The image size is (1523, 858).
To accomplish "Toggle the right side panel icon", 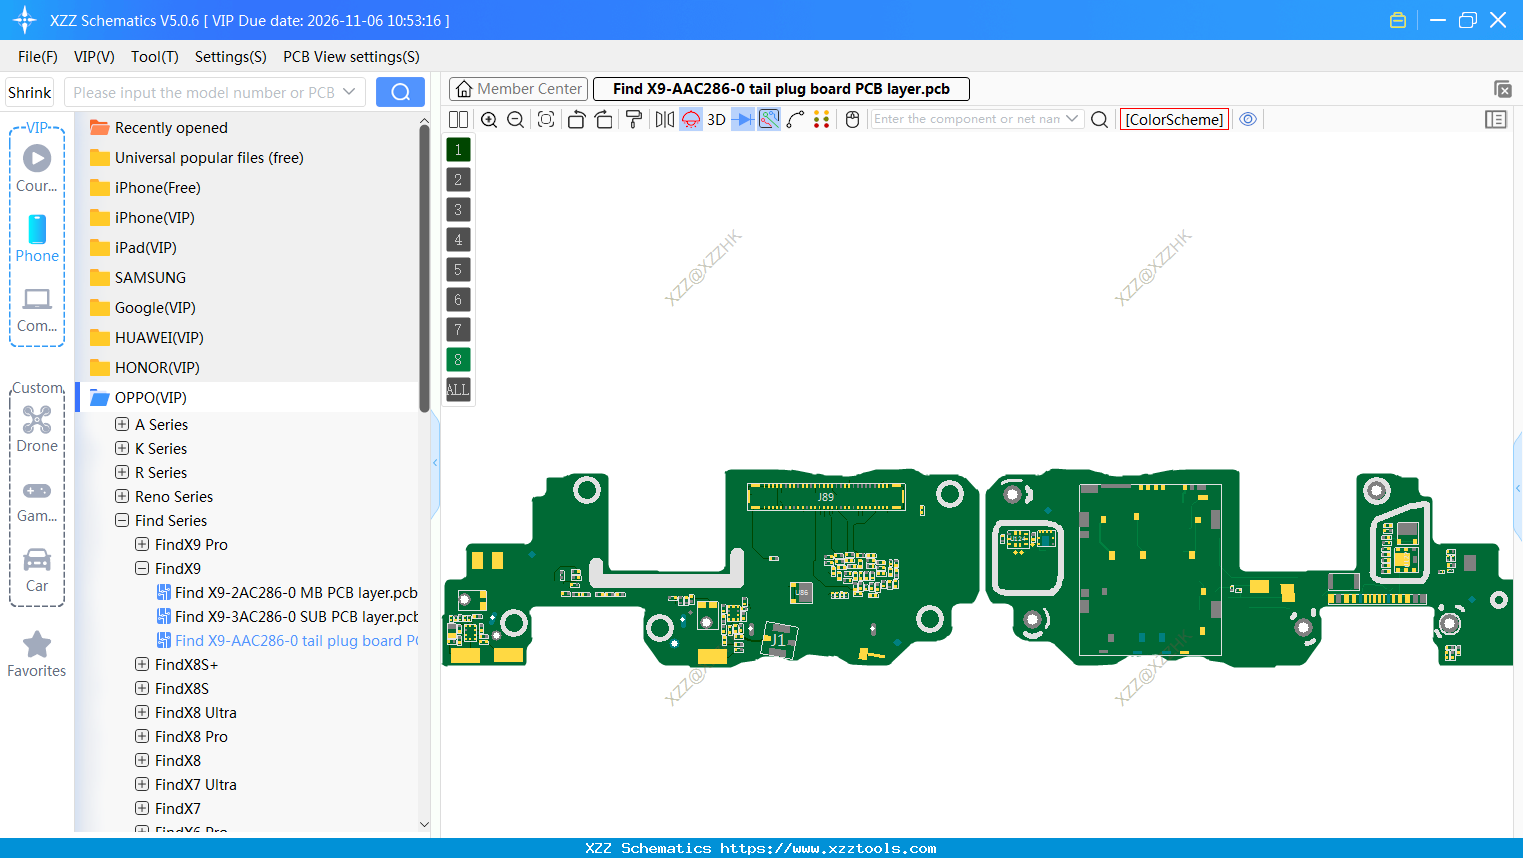I will (x=1496, y=119).
